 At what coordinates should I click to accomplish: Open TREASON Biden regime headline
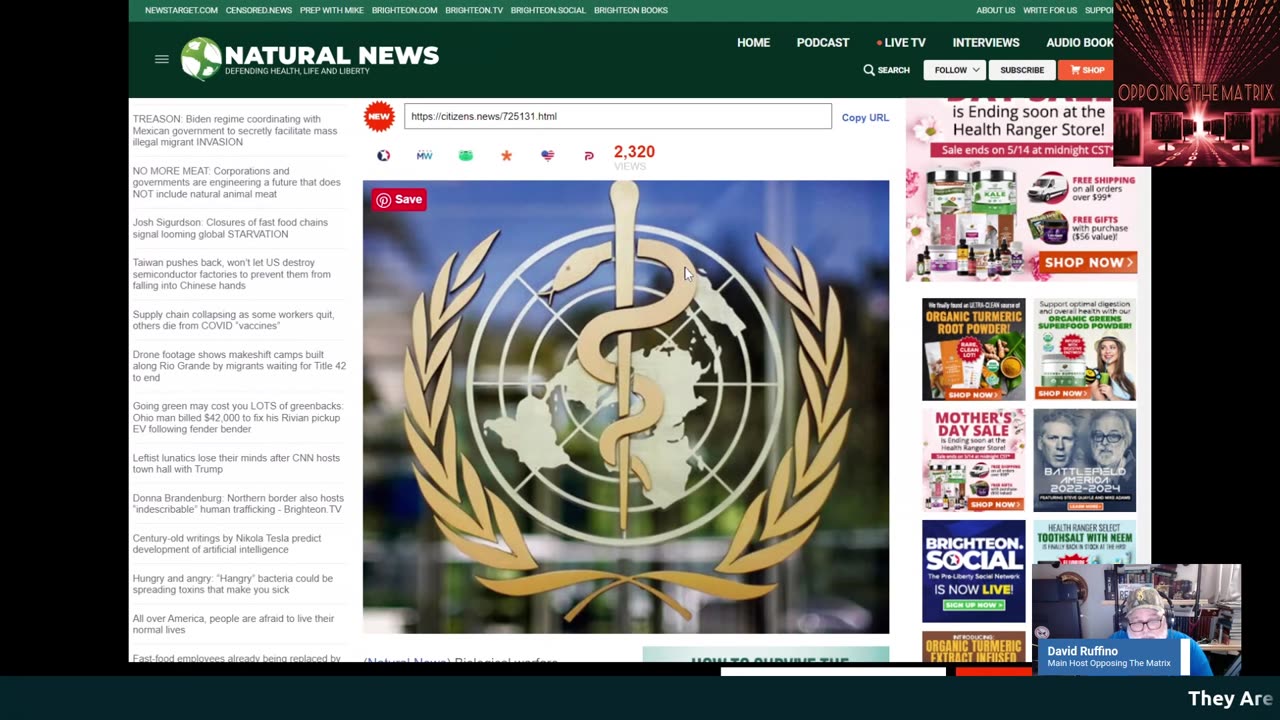235,131
